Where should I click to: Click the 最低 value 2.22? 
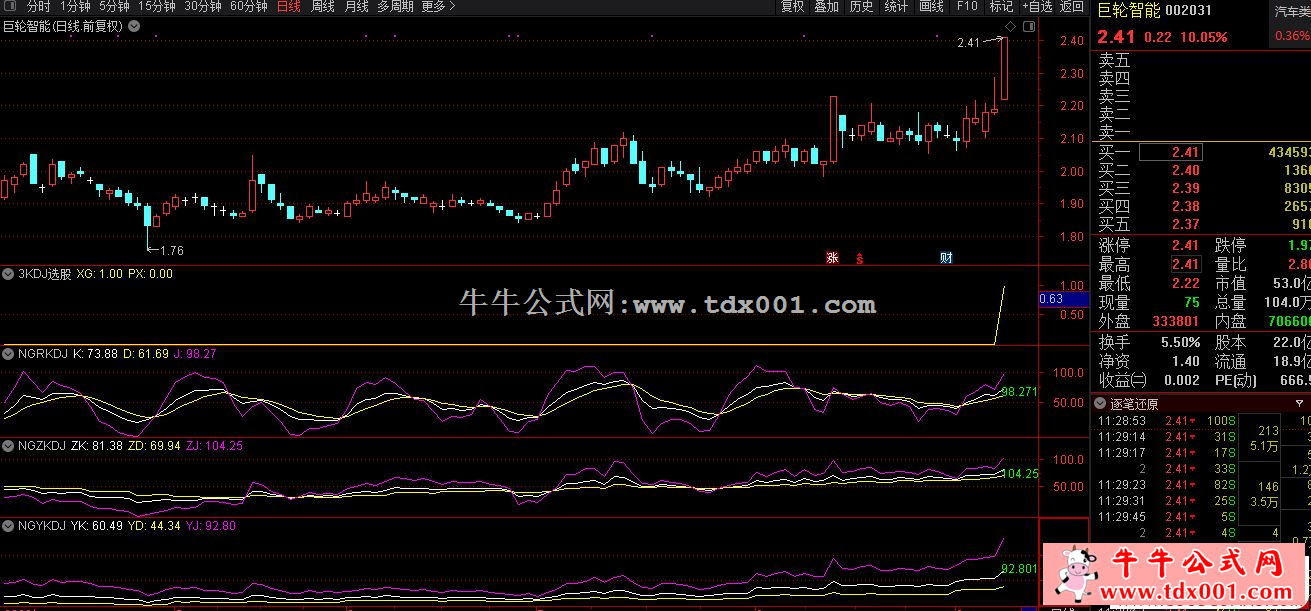tap(1185, 284)
